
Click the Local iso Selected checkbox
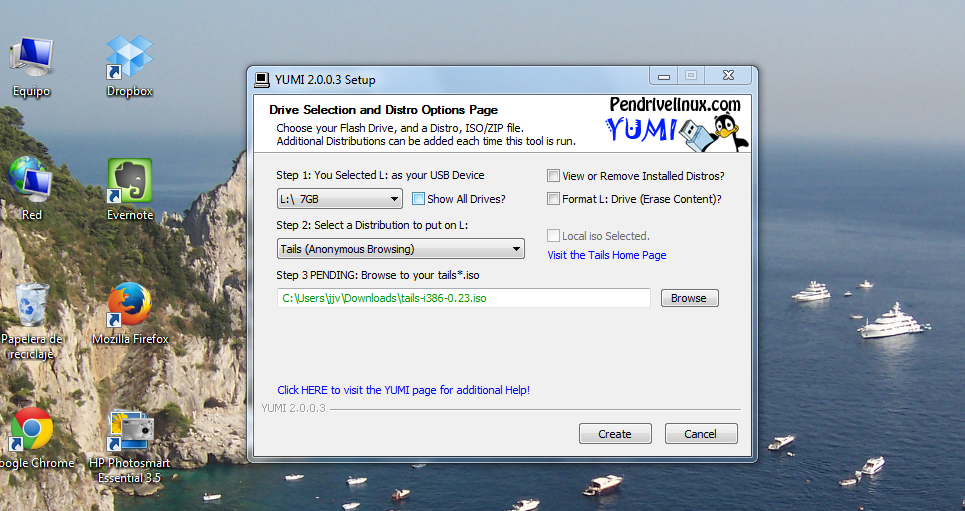pyautogui.click(x=553, y=236)
